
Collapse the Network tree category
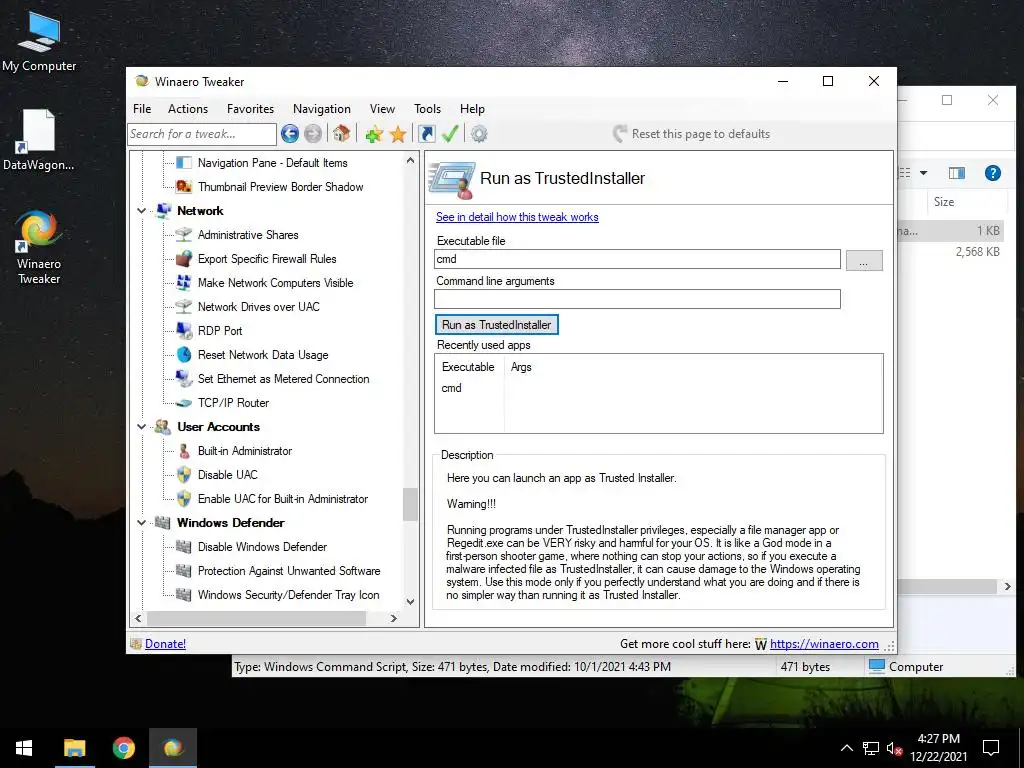(x=141, y=211)
